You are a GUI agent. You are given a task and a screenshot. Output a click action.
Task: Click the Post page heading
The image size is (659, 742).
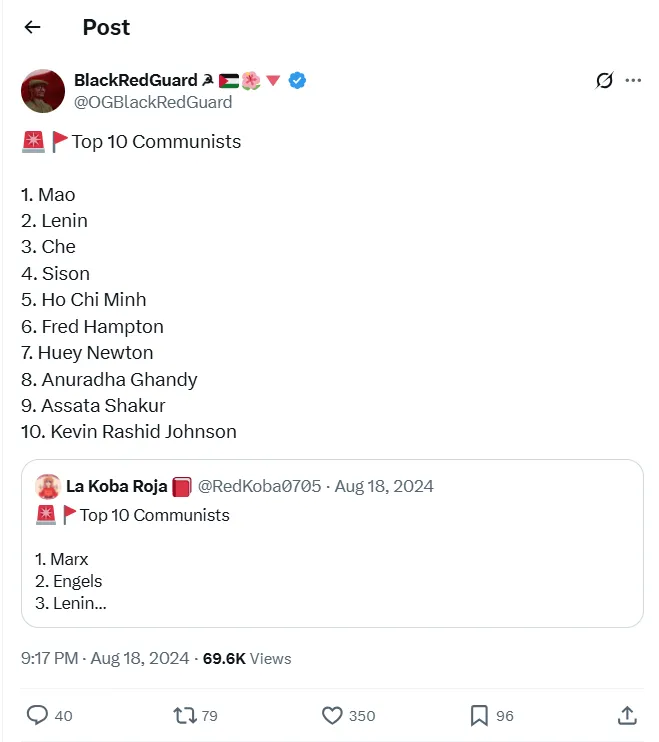106,27
